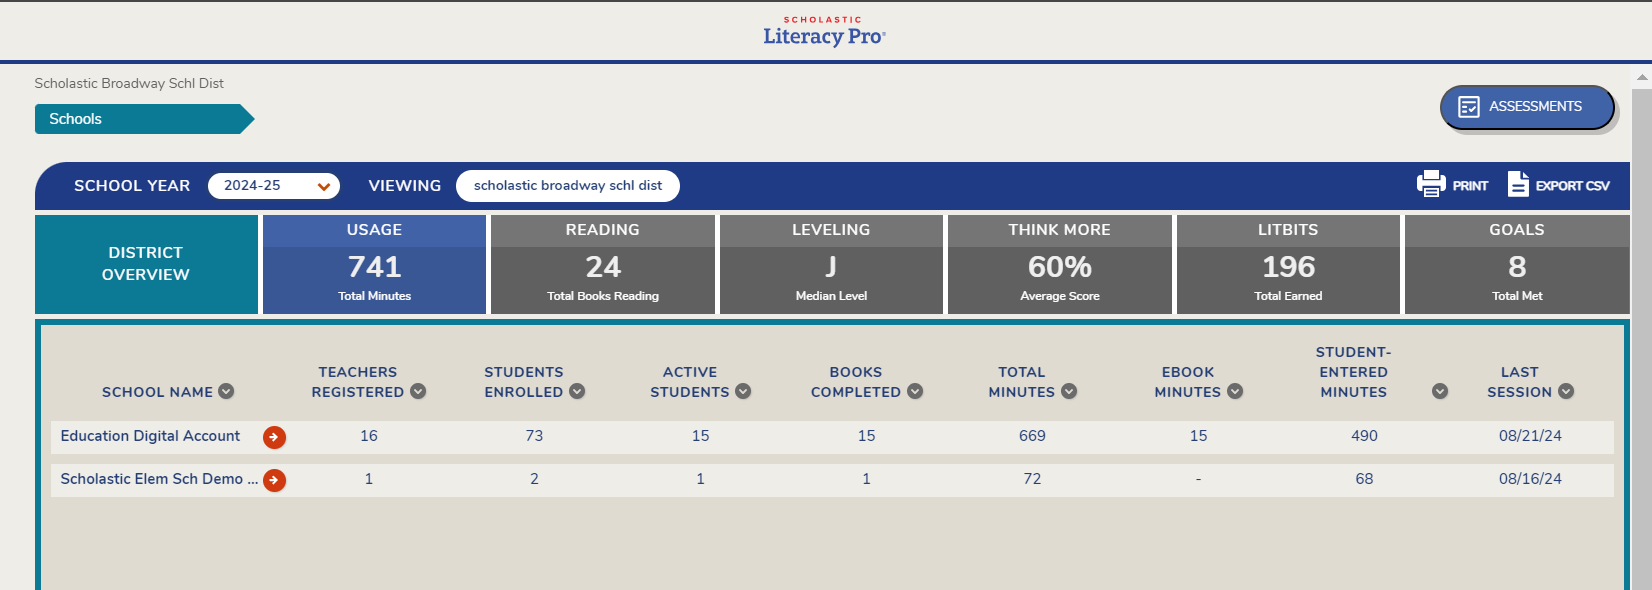Sort by School Name arrow

(x=226, y=391)
